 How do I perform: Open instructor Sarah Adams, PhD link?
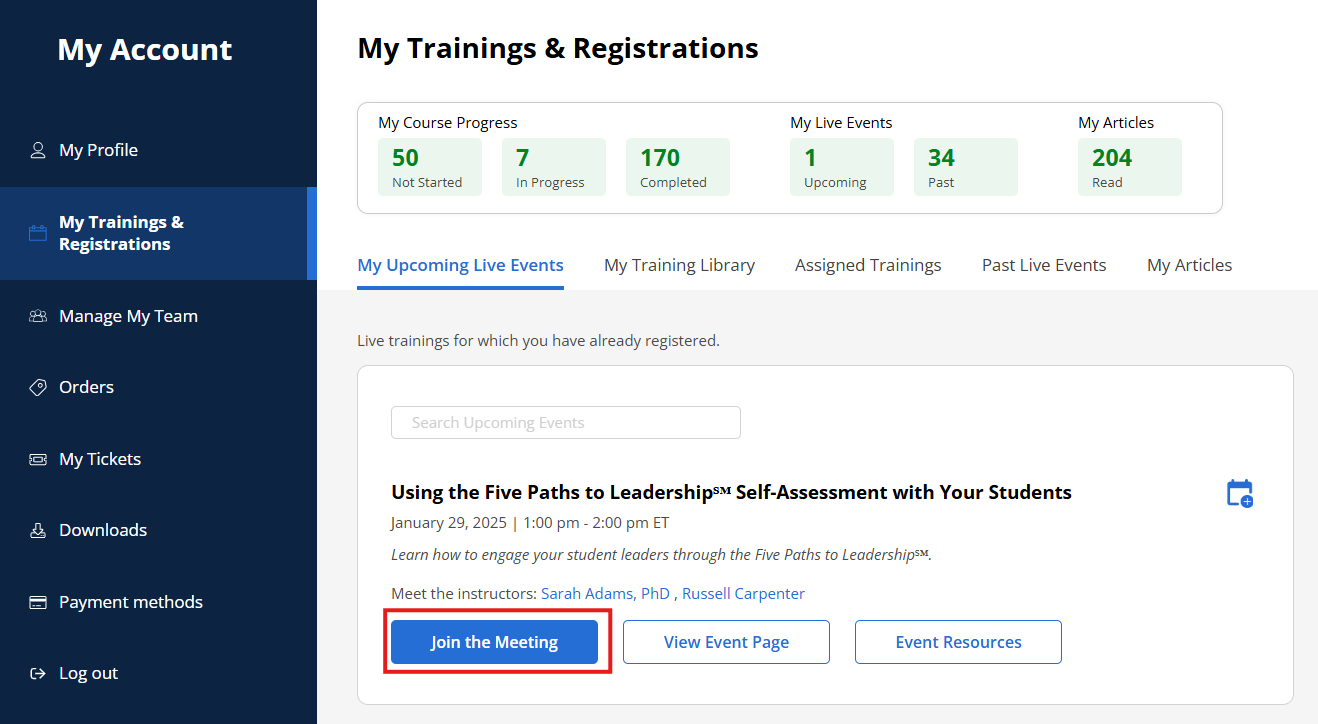(x=605, y=593)
